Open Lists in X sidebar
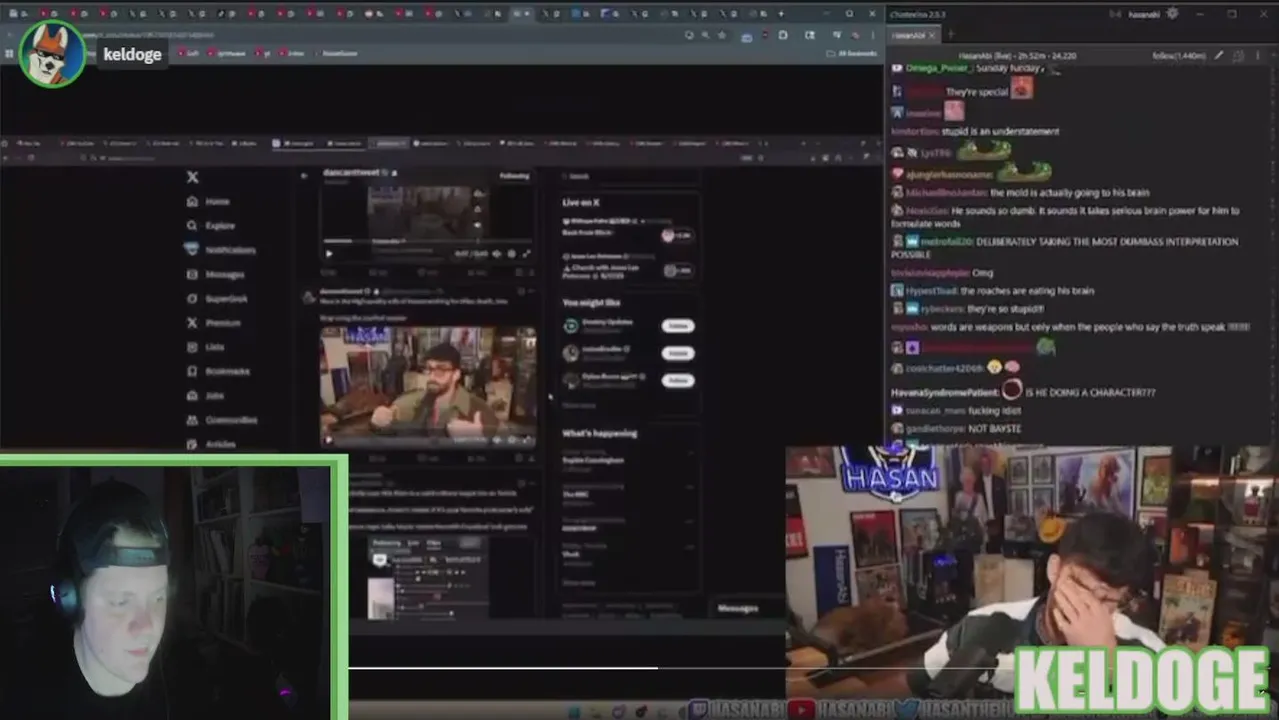Image resolution: width=1279 pixels, height=720 pixels. click(x=206, y=347)
